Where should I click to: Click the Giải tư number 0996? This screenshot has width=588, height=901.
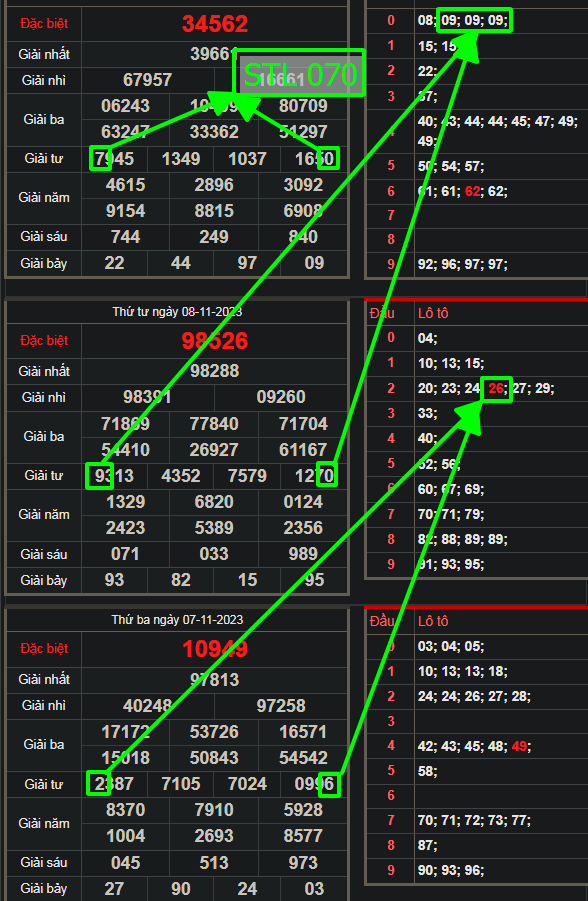(314, 784)
